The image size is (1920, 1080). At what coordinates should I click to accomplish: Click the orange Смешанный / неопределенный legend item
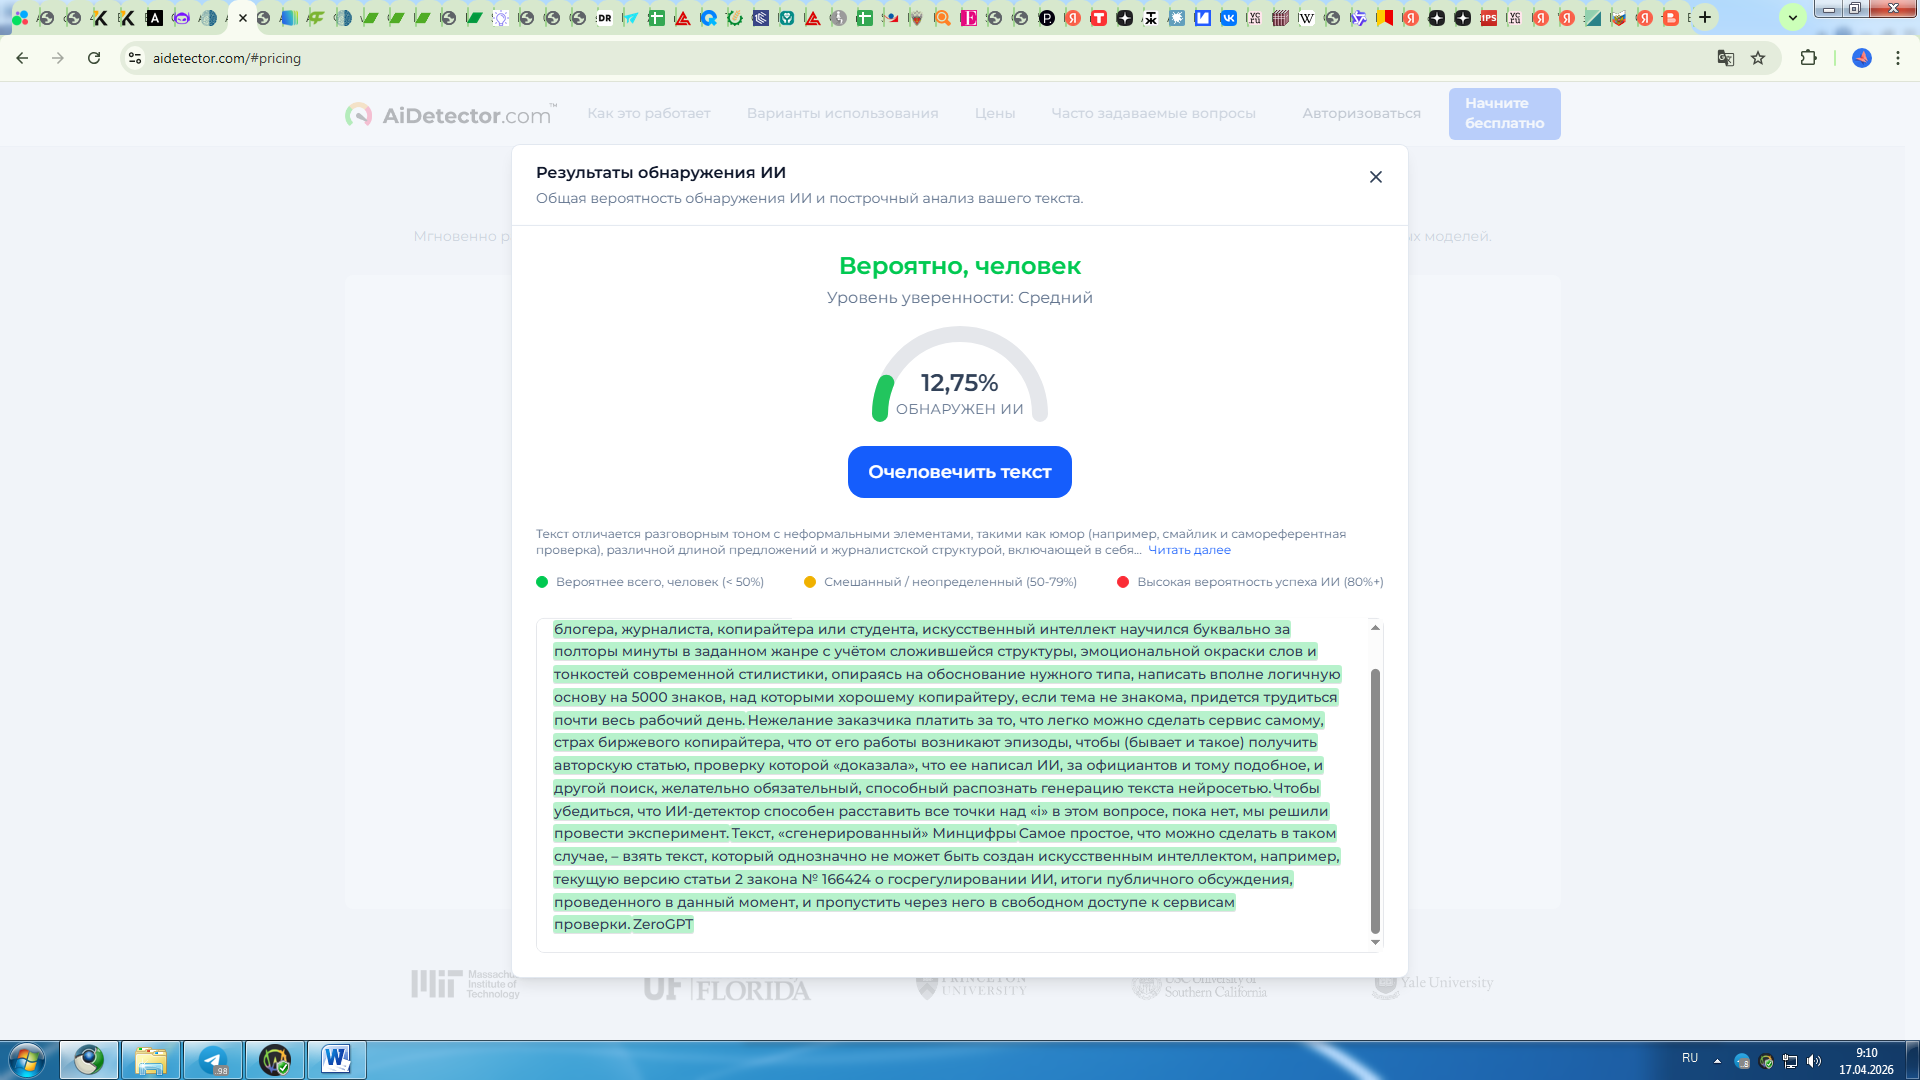click(940, 582)
